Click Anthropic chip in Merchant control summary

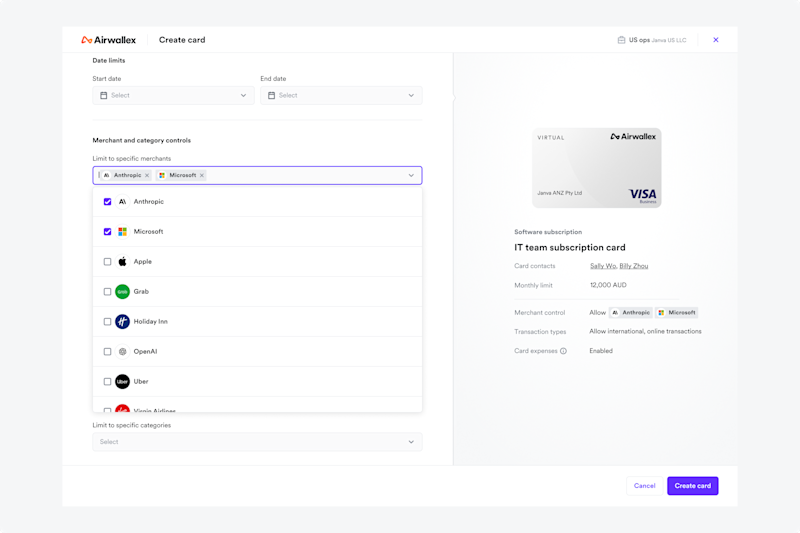point(631,313)
